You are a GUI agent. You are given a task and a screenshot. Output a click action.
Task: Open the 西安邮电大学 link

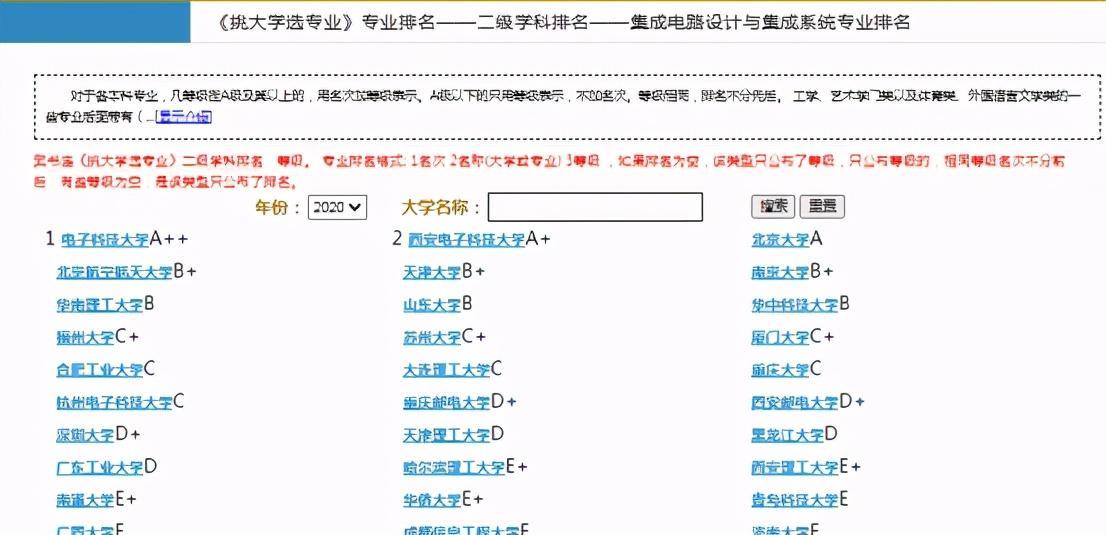tap(795, 403)
